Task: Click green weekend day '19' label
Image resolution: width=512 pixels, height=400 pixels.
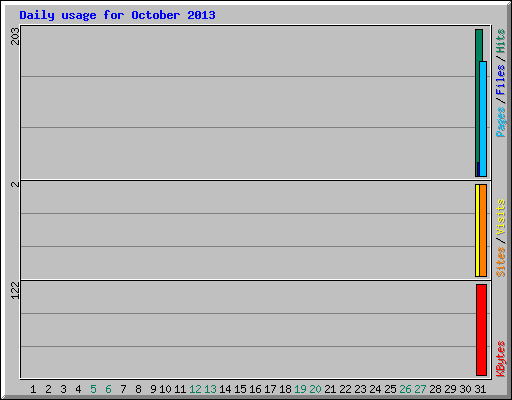Action: point(300,389)
